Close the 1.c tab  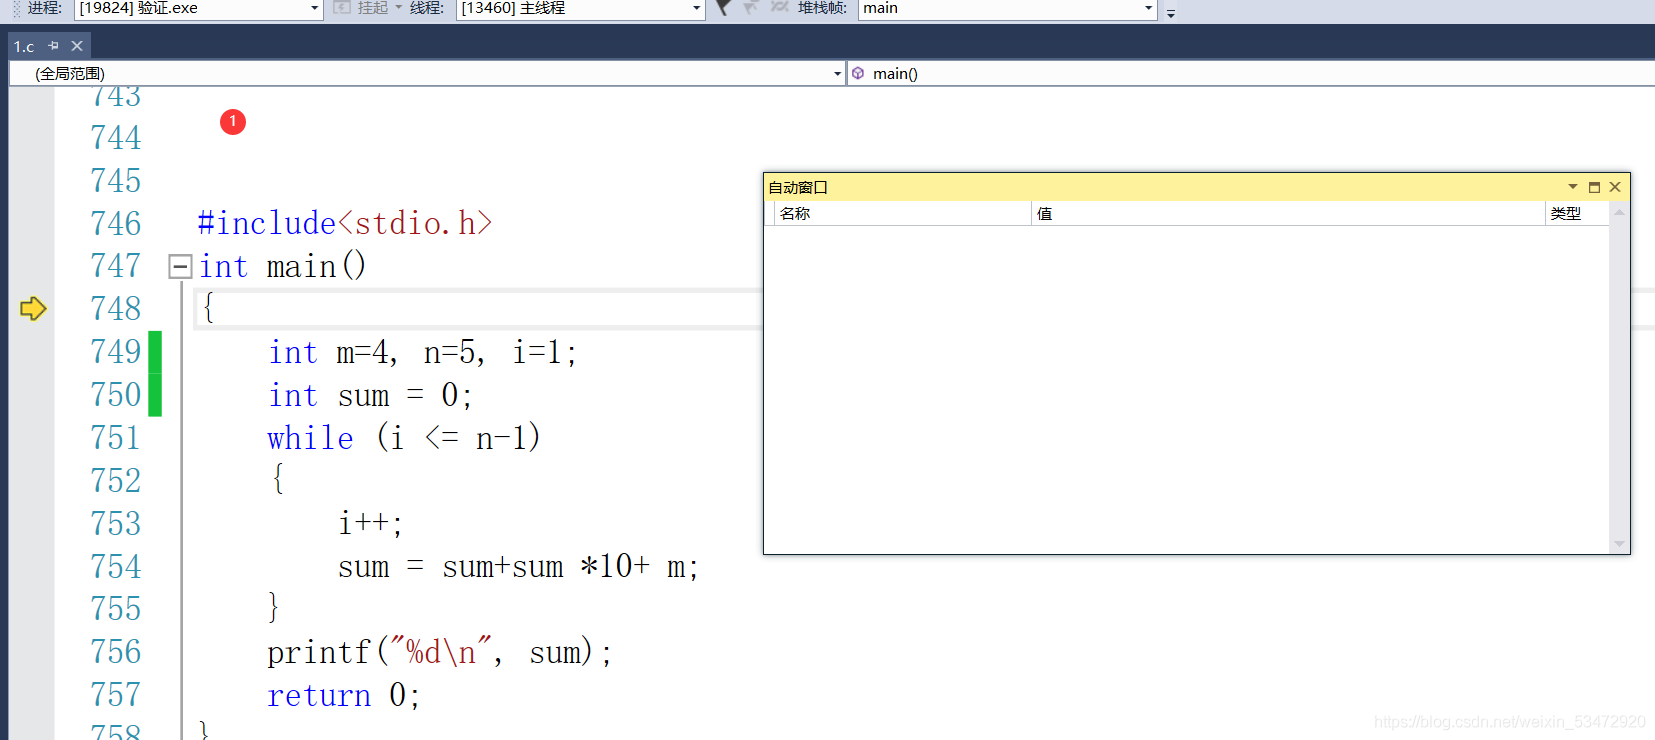(77, 46)
